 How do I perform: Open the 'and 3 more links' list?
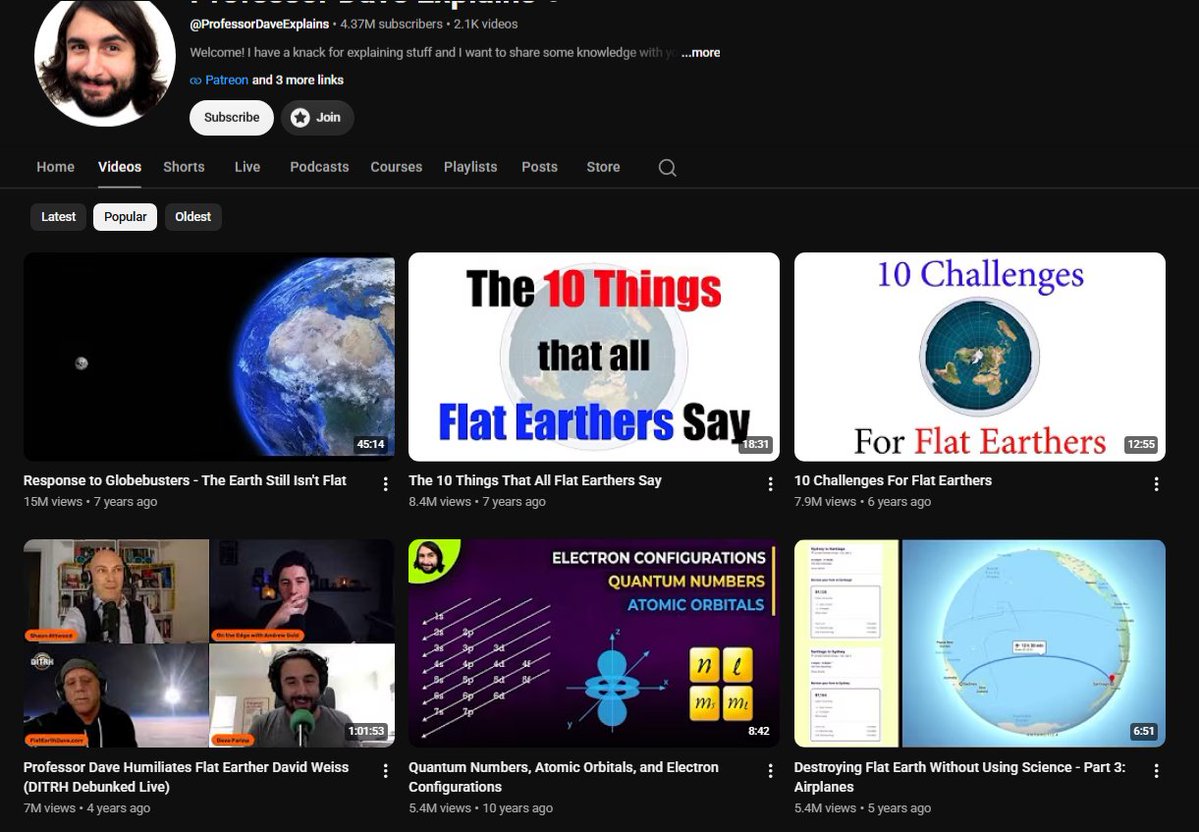click(297, 80)
